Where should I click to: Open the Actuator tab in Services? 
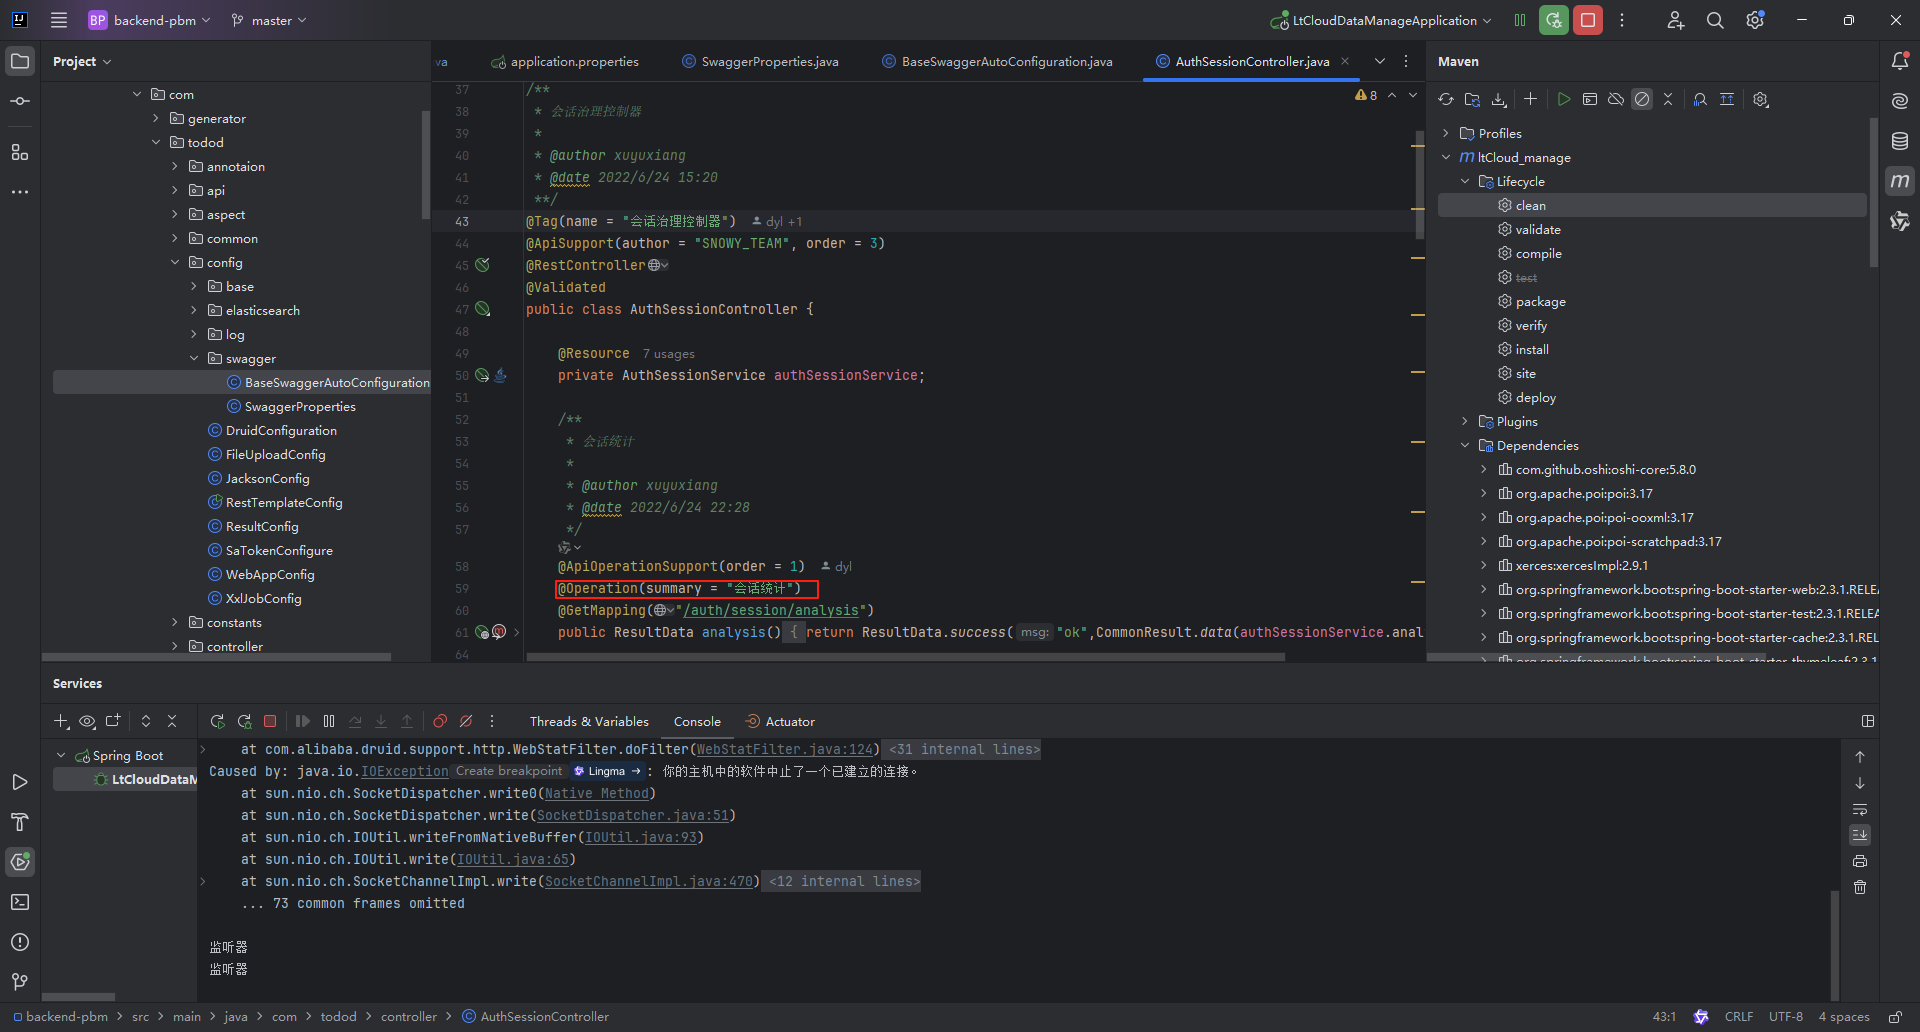click(x=789, y=721)
